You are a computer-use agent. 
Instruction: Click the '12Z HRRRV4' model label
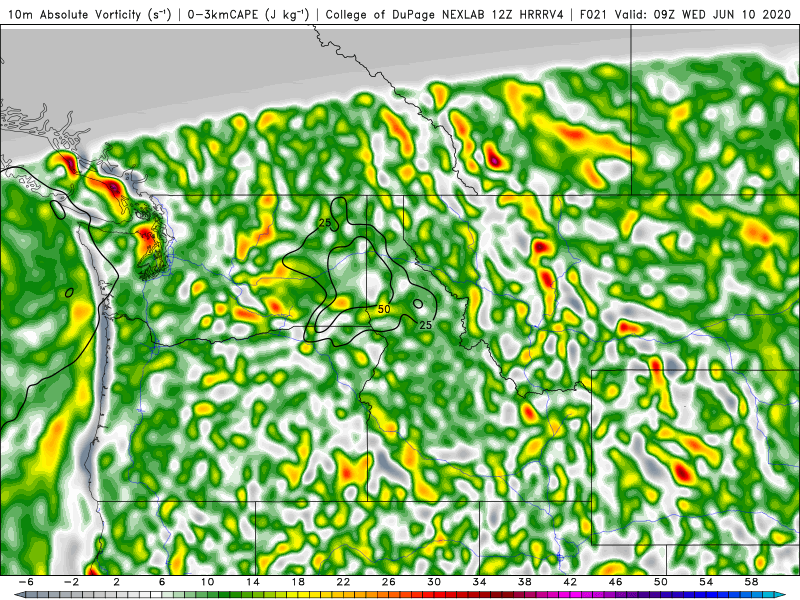528,14
